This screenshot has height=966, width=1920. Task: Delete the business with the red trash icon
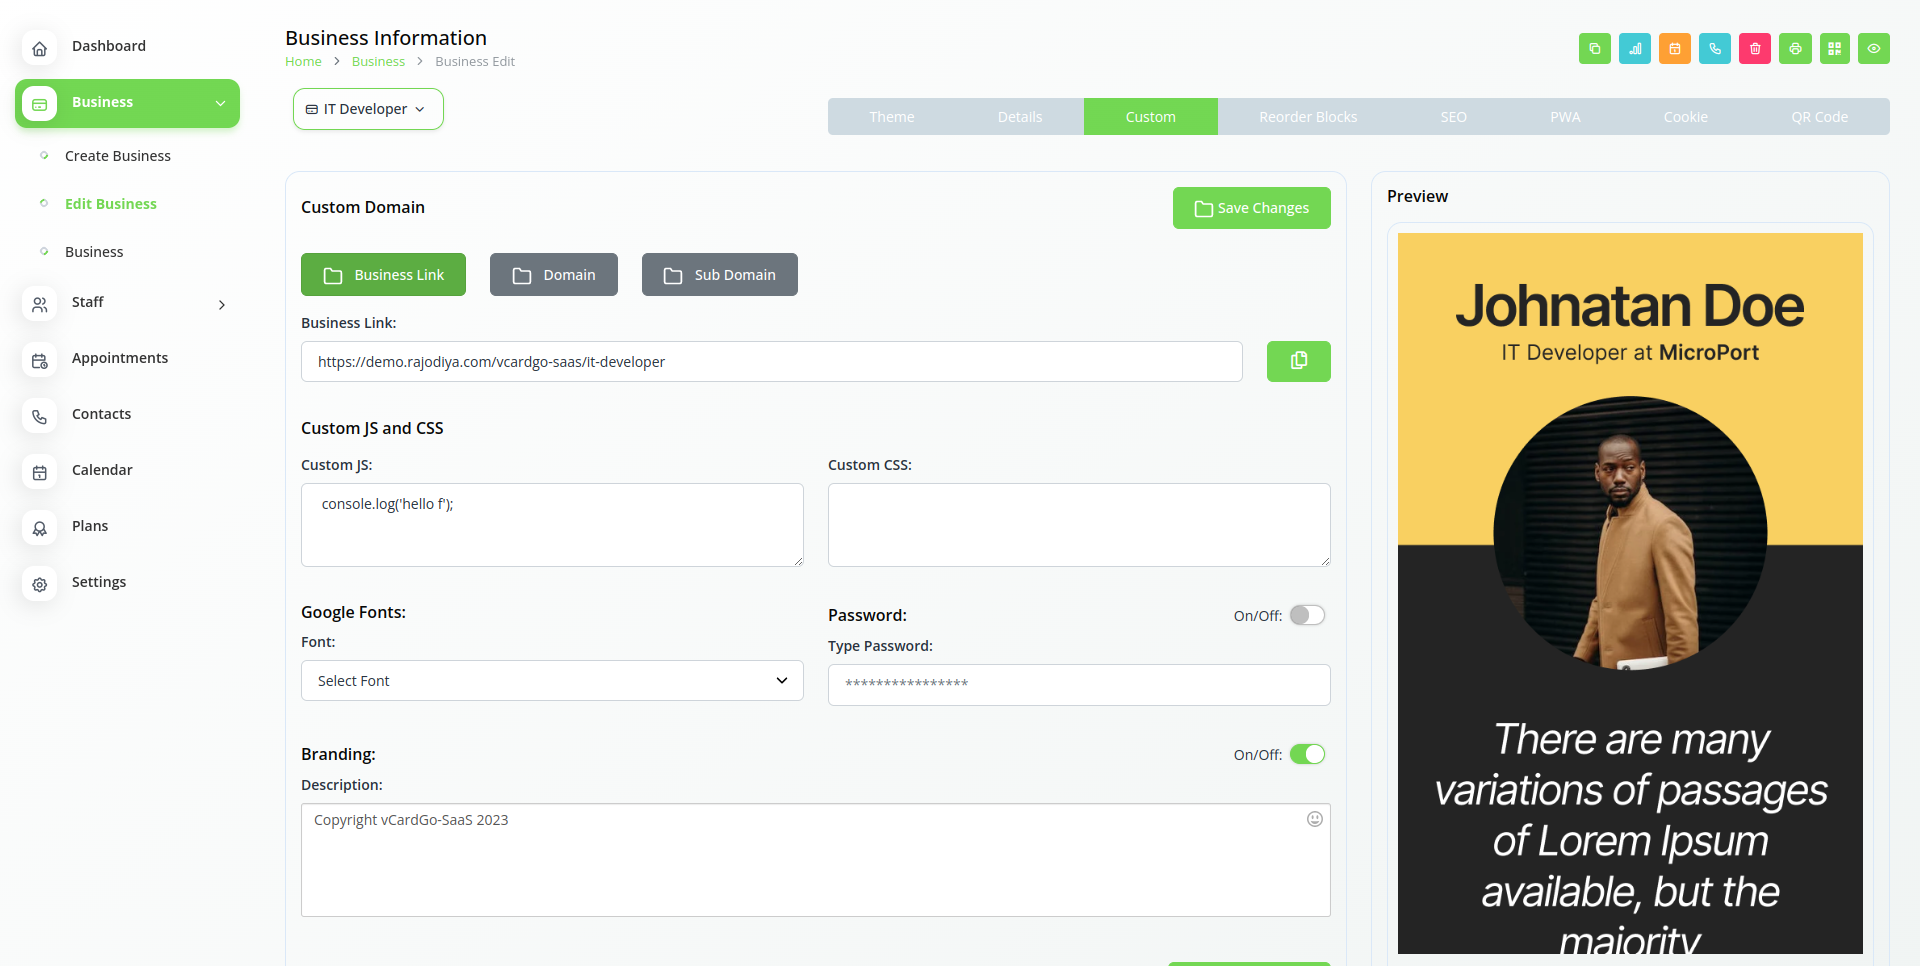(1754, 49)
